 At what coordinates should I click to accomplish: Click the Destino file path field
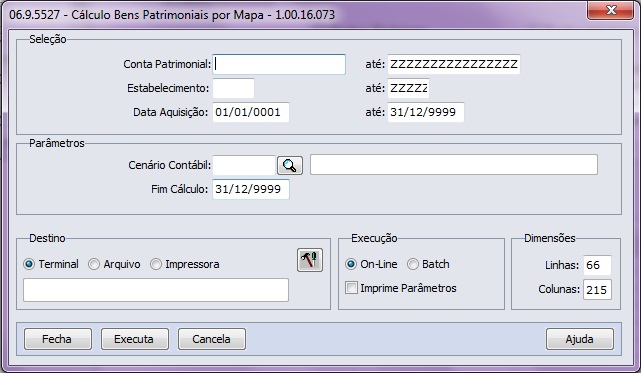pyautogui.click(x=156, y=290)
